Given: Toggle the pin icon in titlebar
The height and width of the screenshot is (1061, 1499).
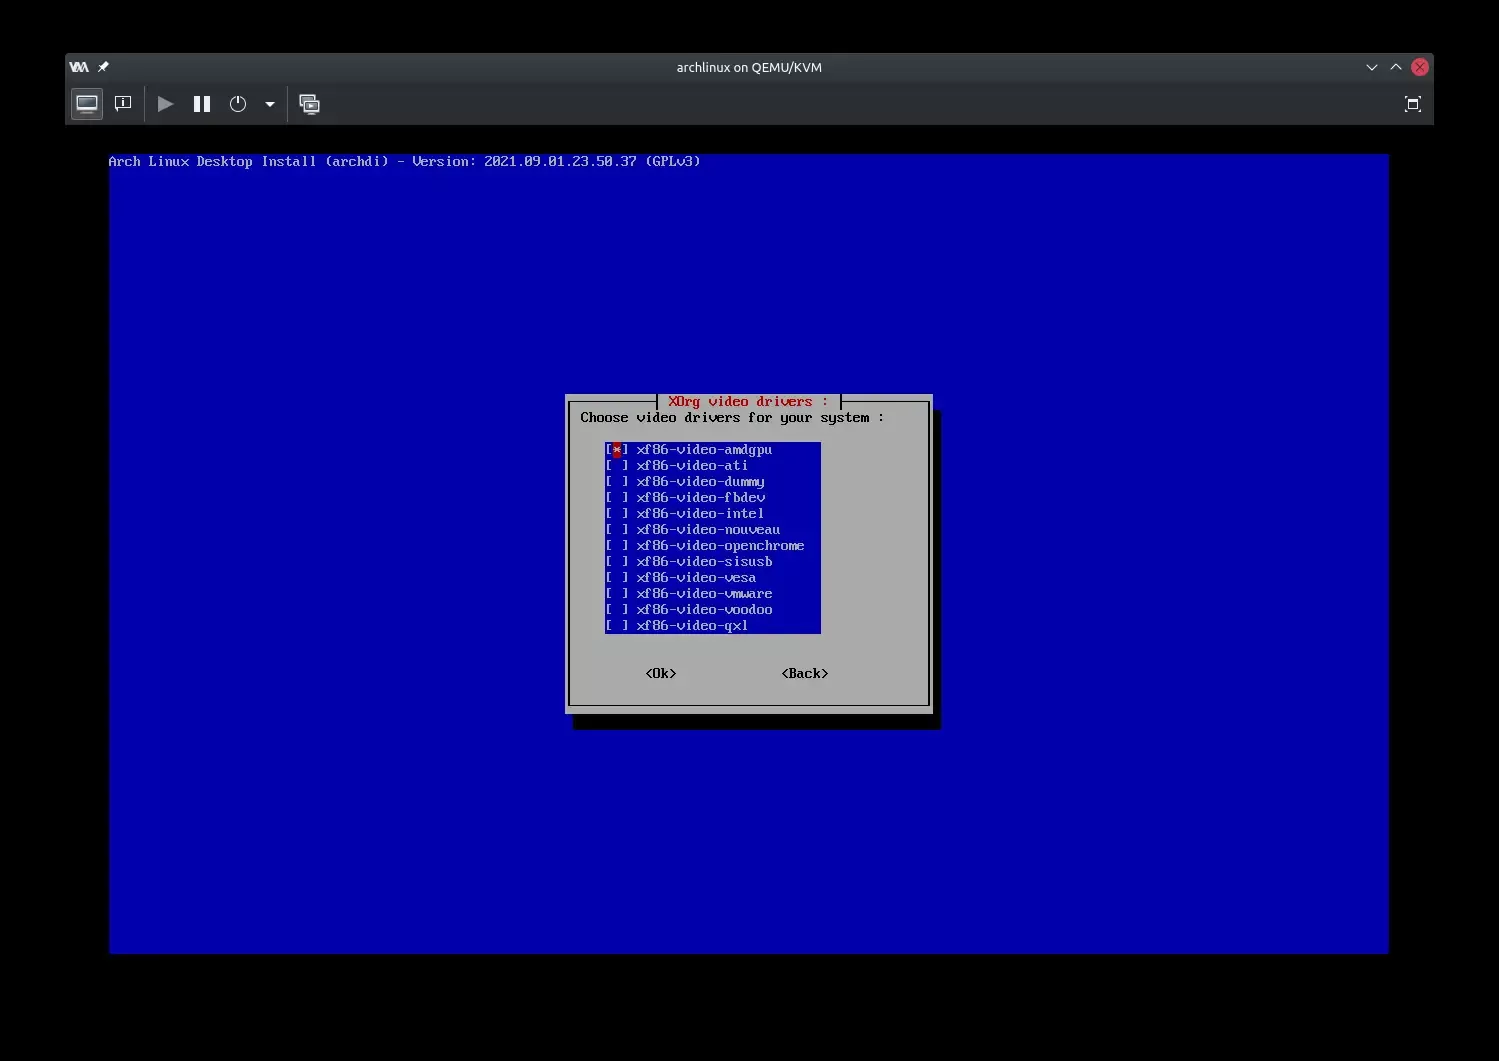Looking at the screenshot, I should pos(103,67).
